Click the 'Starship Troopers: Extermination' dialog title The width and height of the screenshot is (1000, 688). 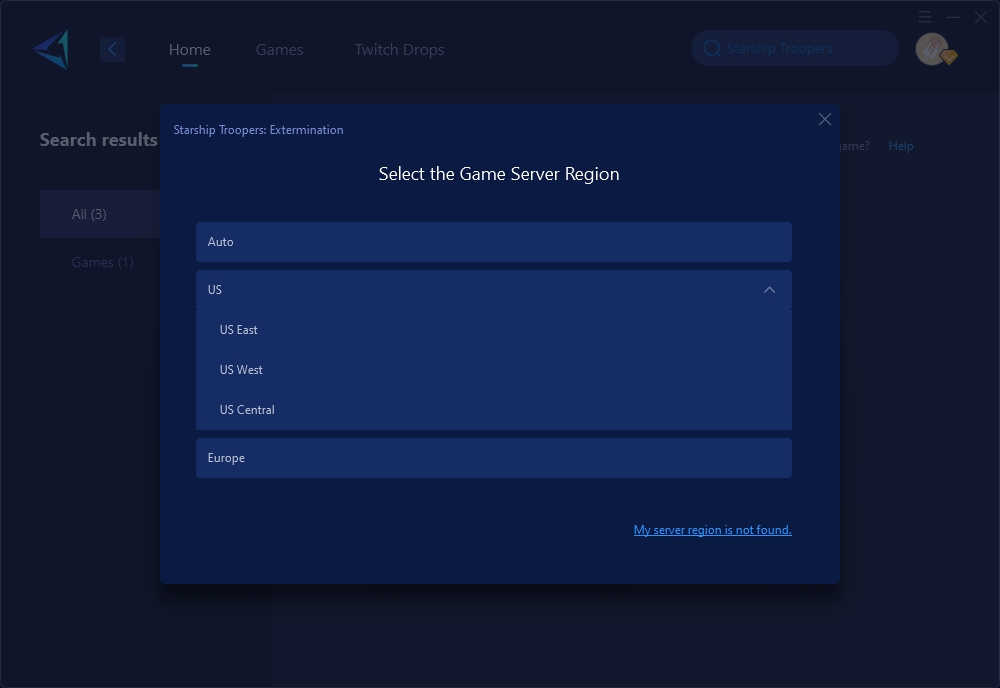258,130
